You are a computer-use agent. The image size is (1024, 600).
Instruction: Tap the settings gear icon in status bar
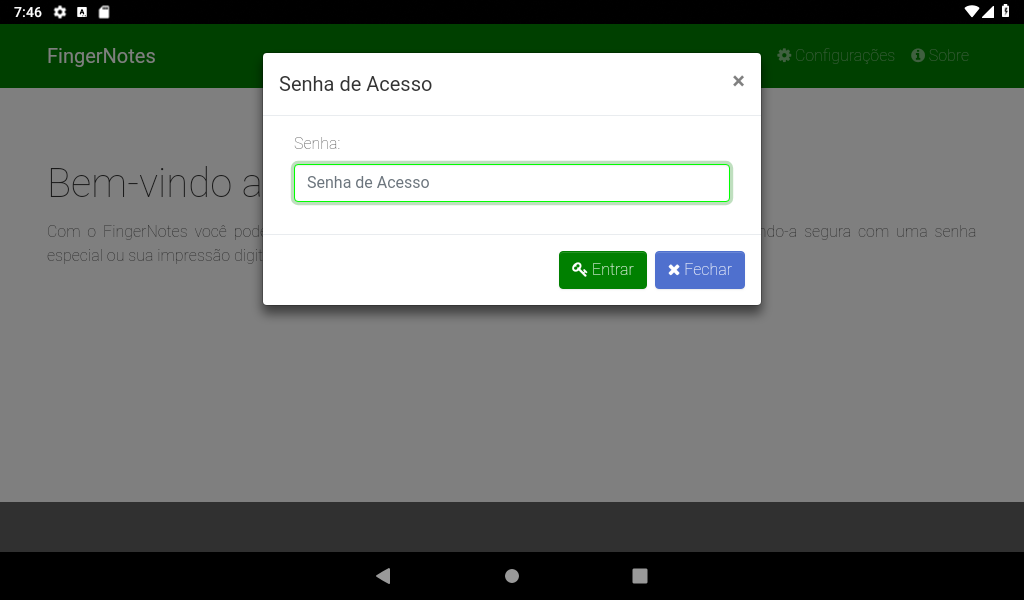(x=59, y=12)
